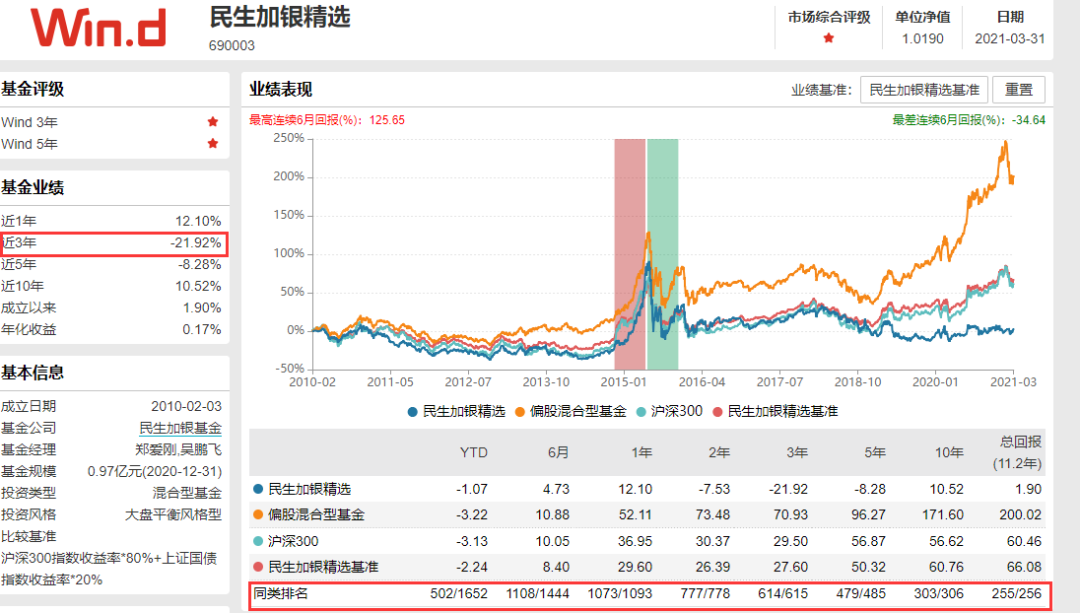Open the 民生加银精选基准 benchmark selector
1080x613 pixels.
click(x=924, y=90)
